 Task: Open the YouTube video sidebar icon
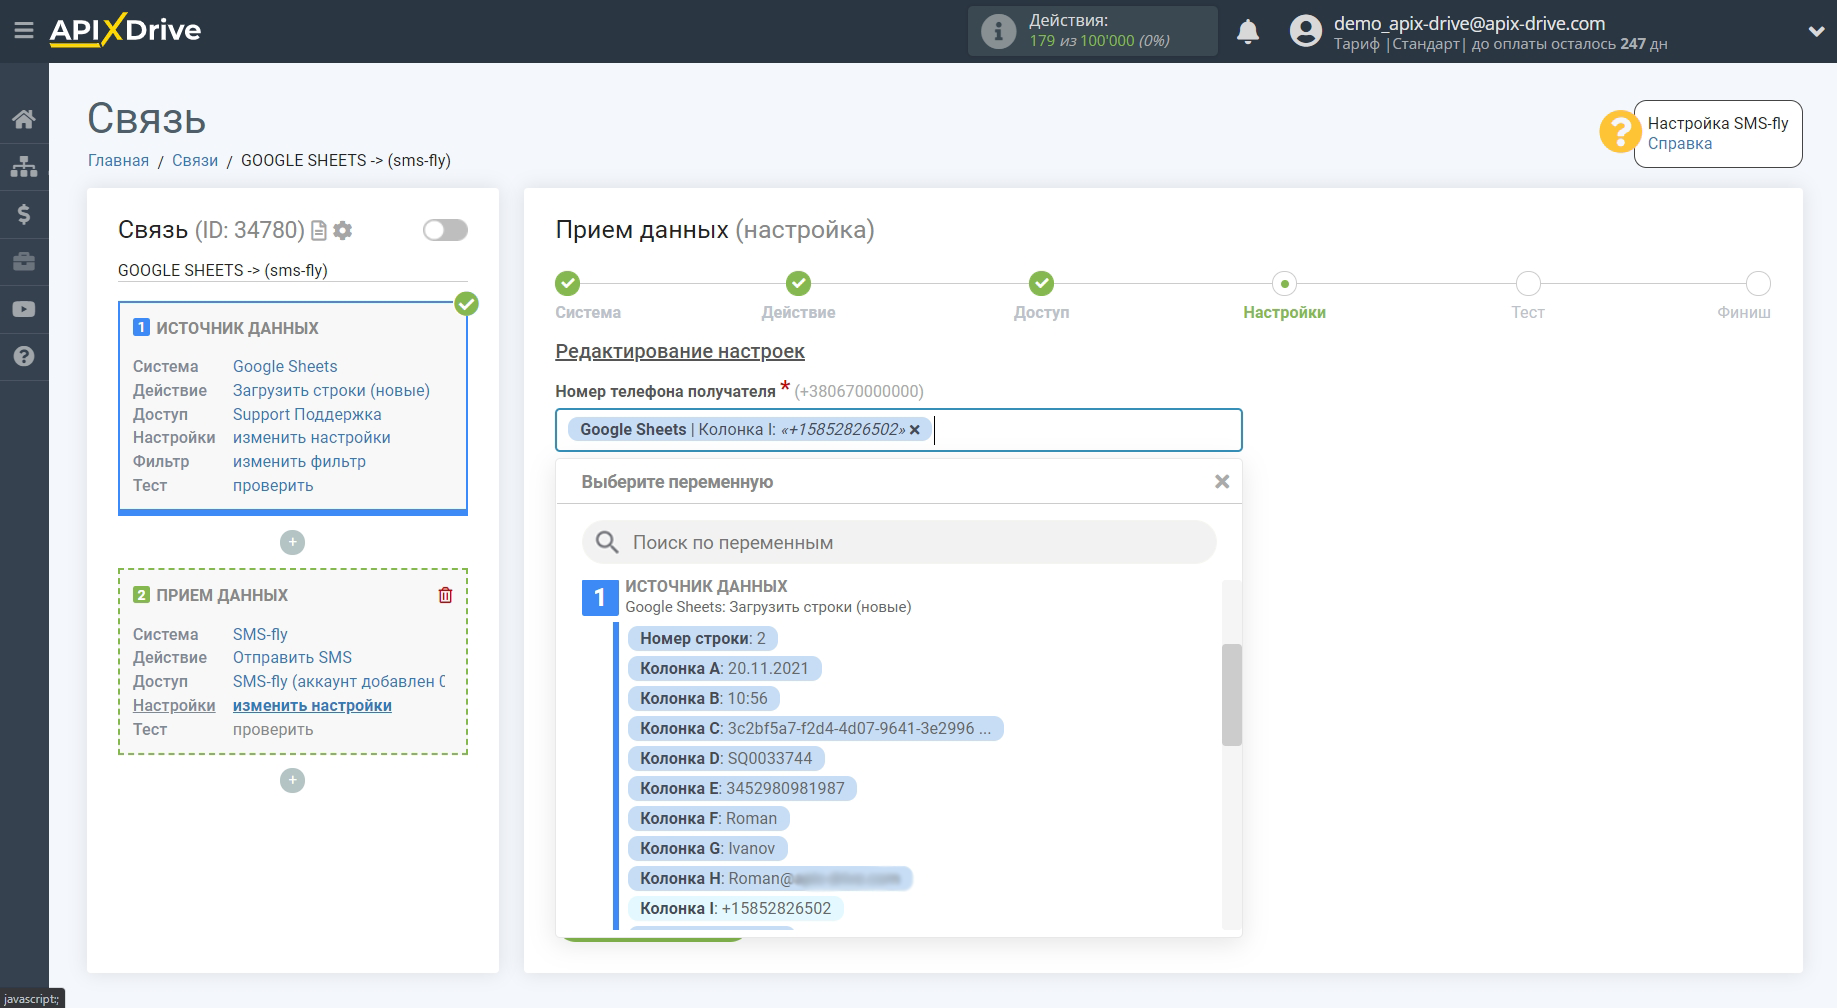24,309
